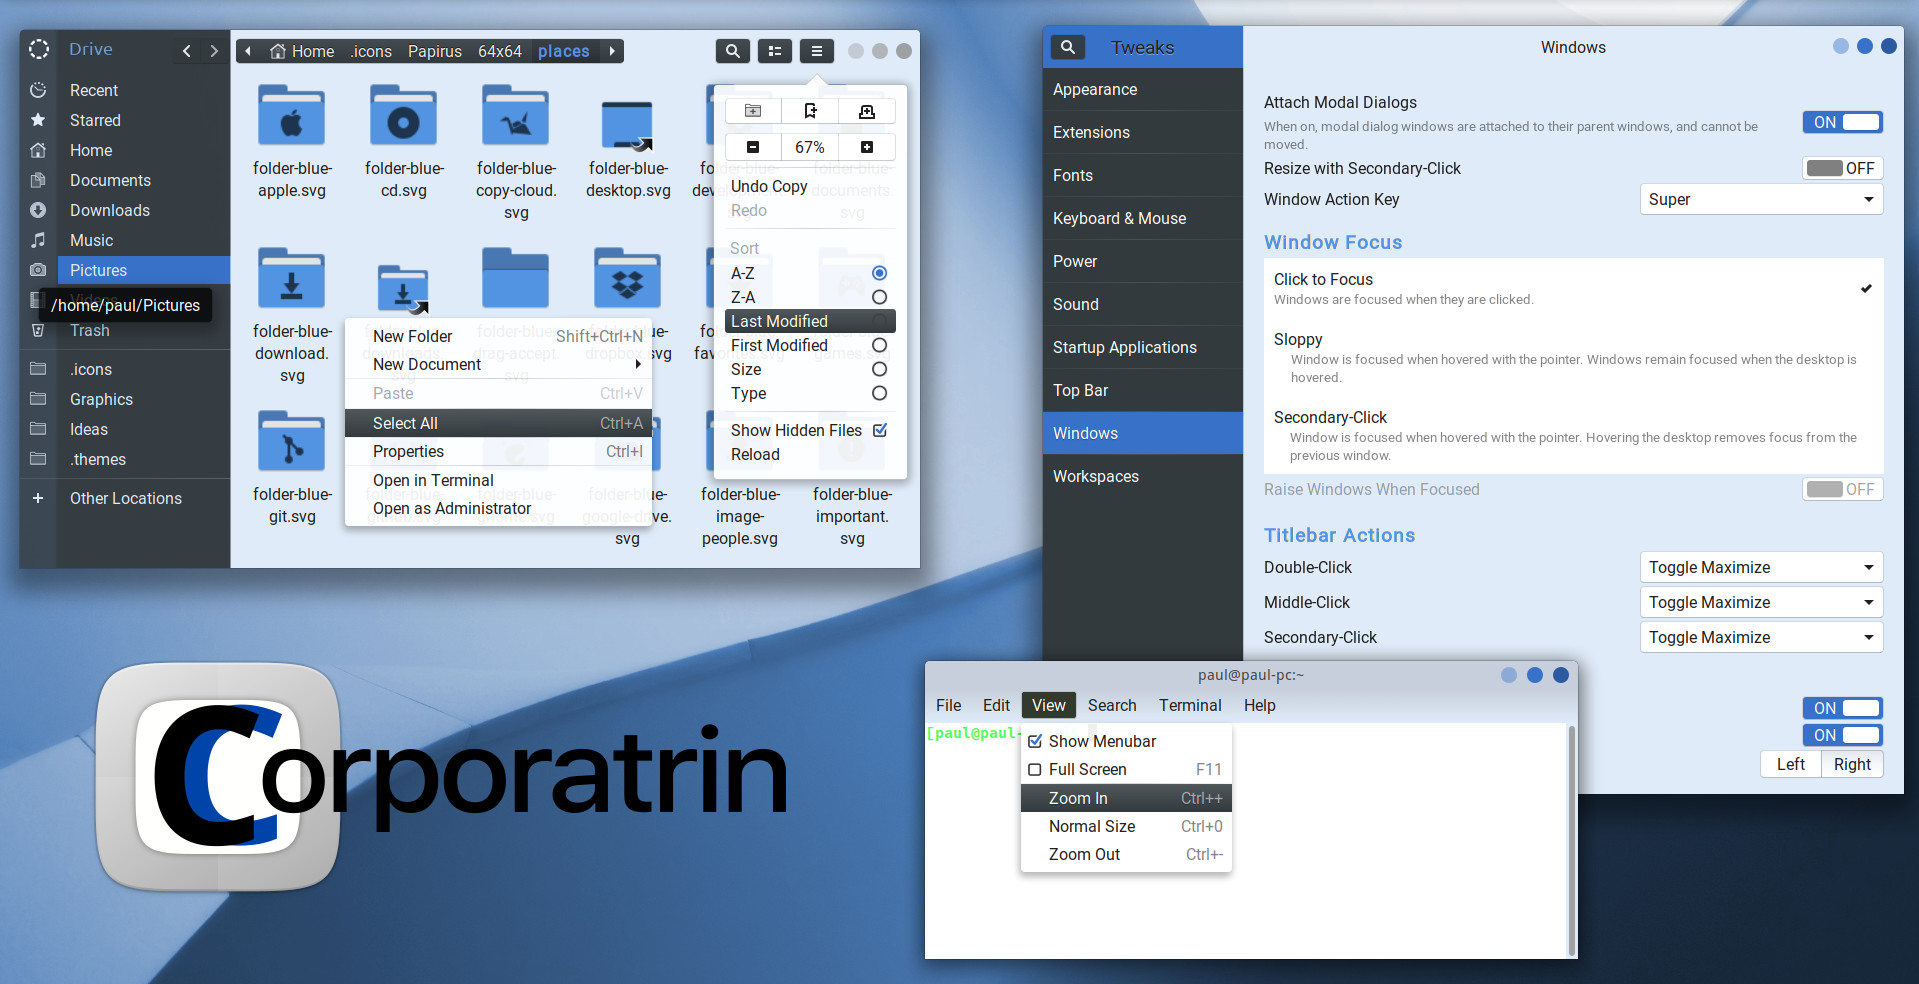Open the terminal Search menu

click(1112, 705)
